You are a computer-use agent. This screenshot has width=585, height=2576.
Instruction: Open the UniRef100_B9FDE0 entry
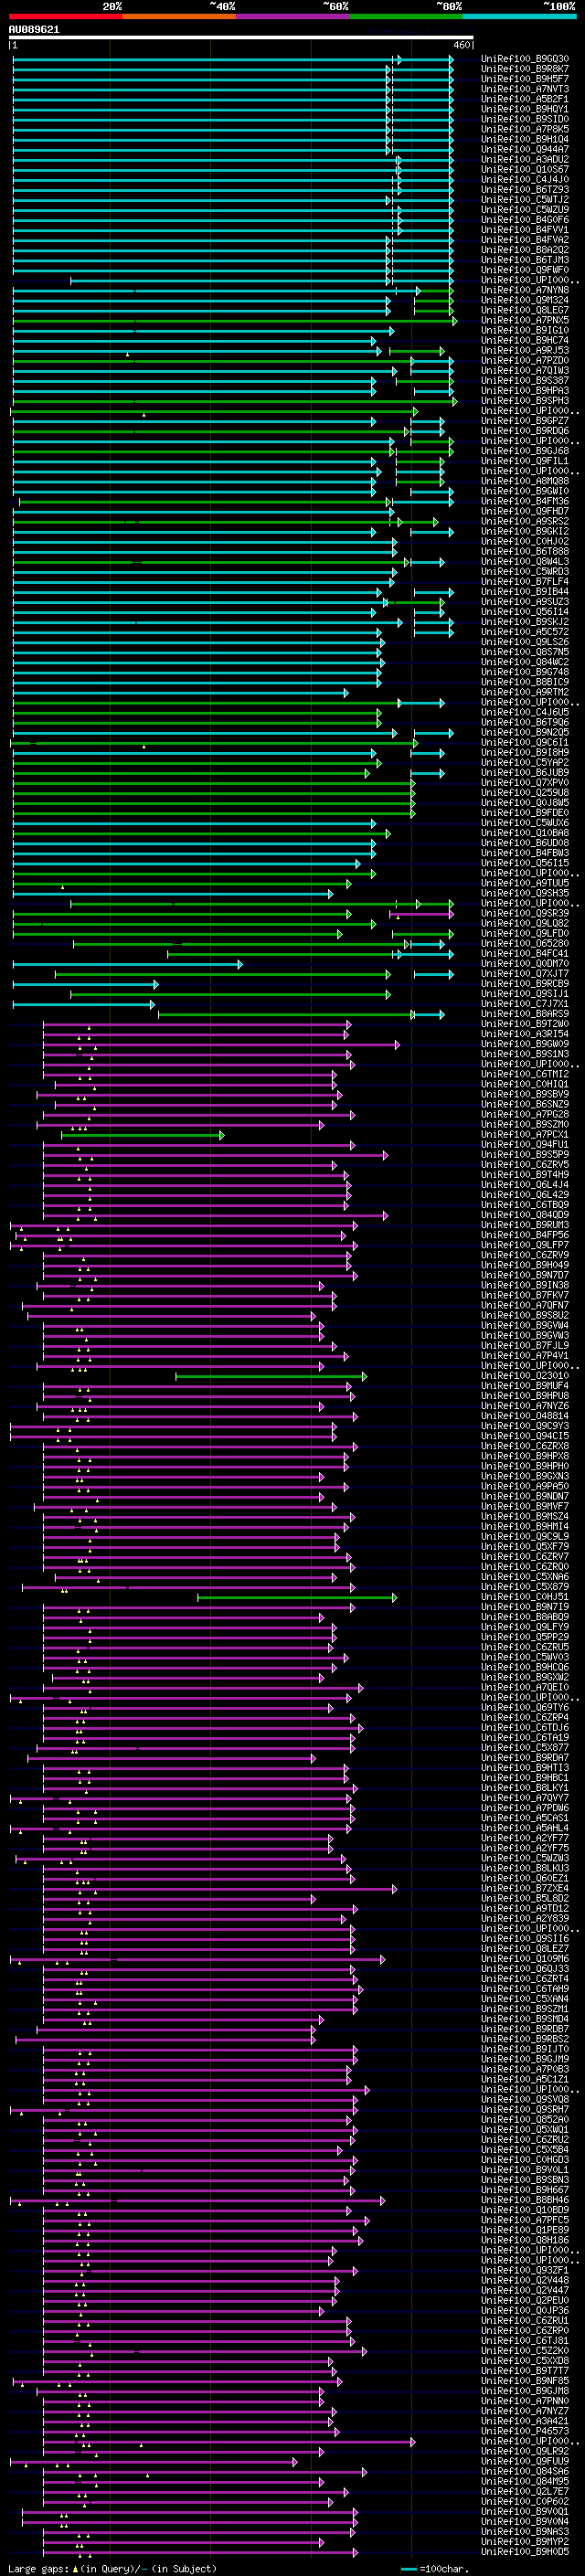(525, 812)
